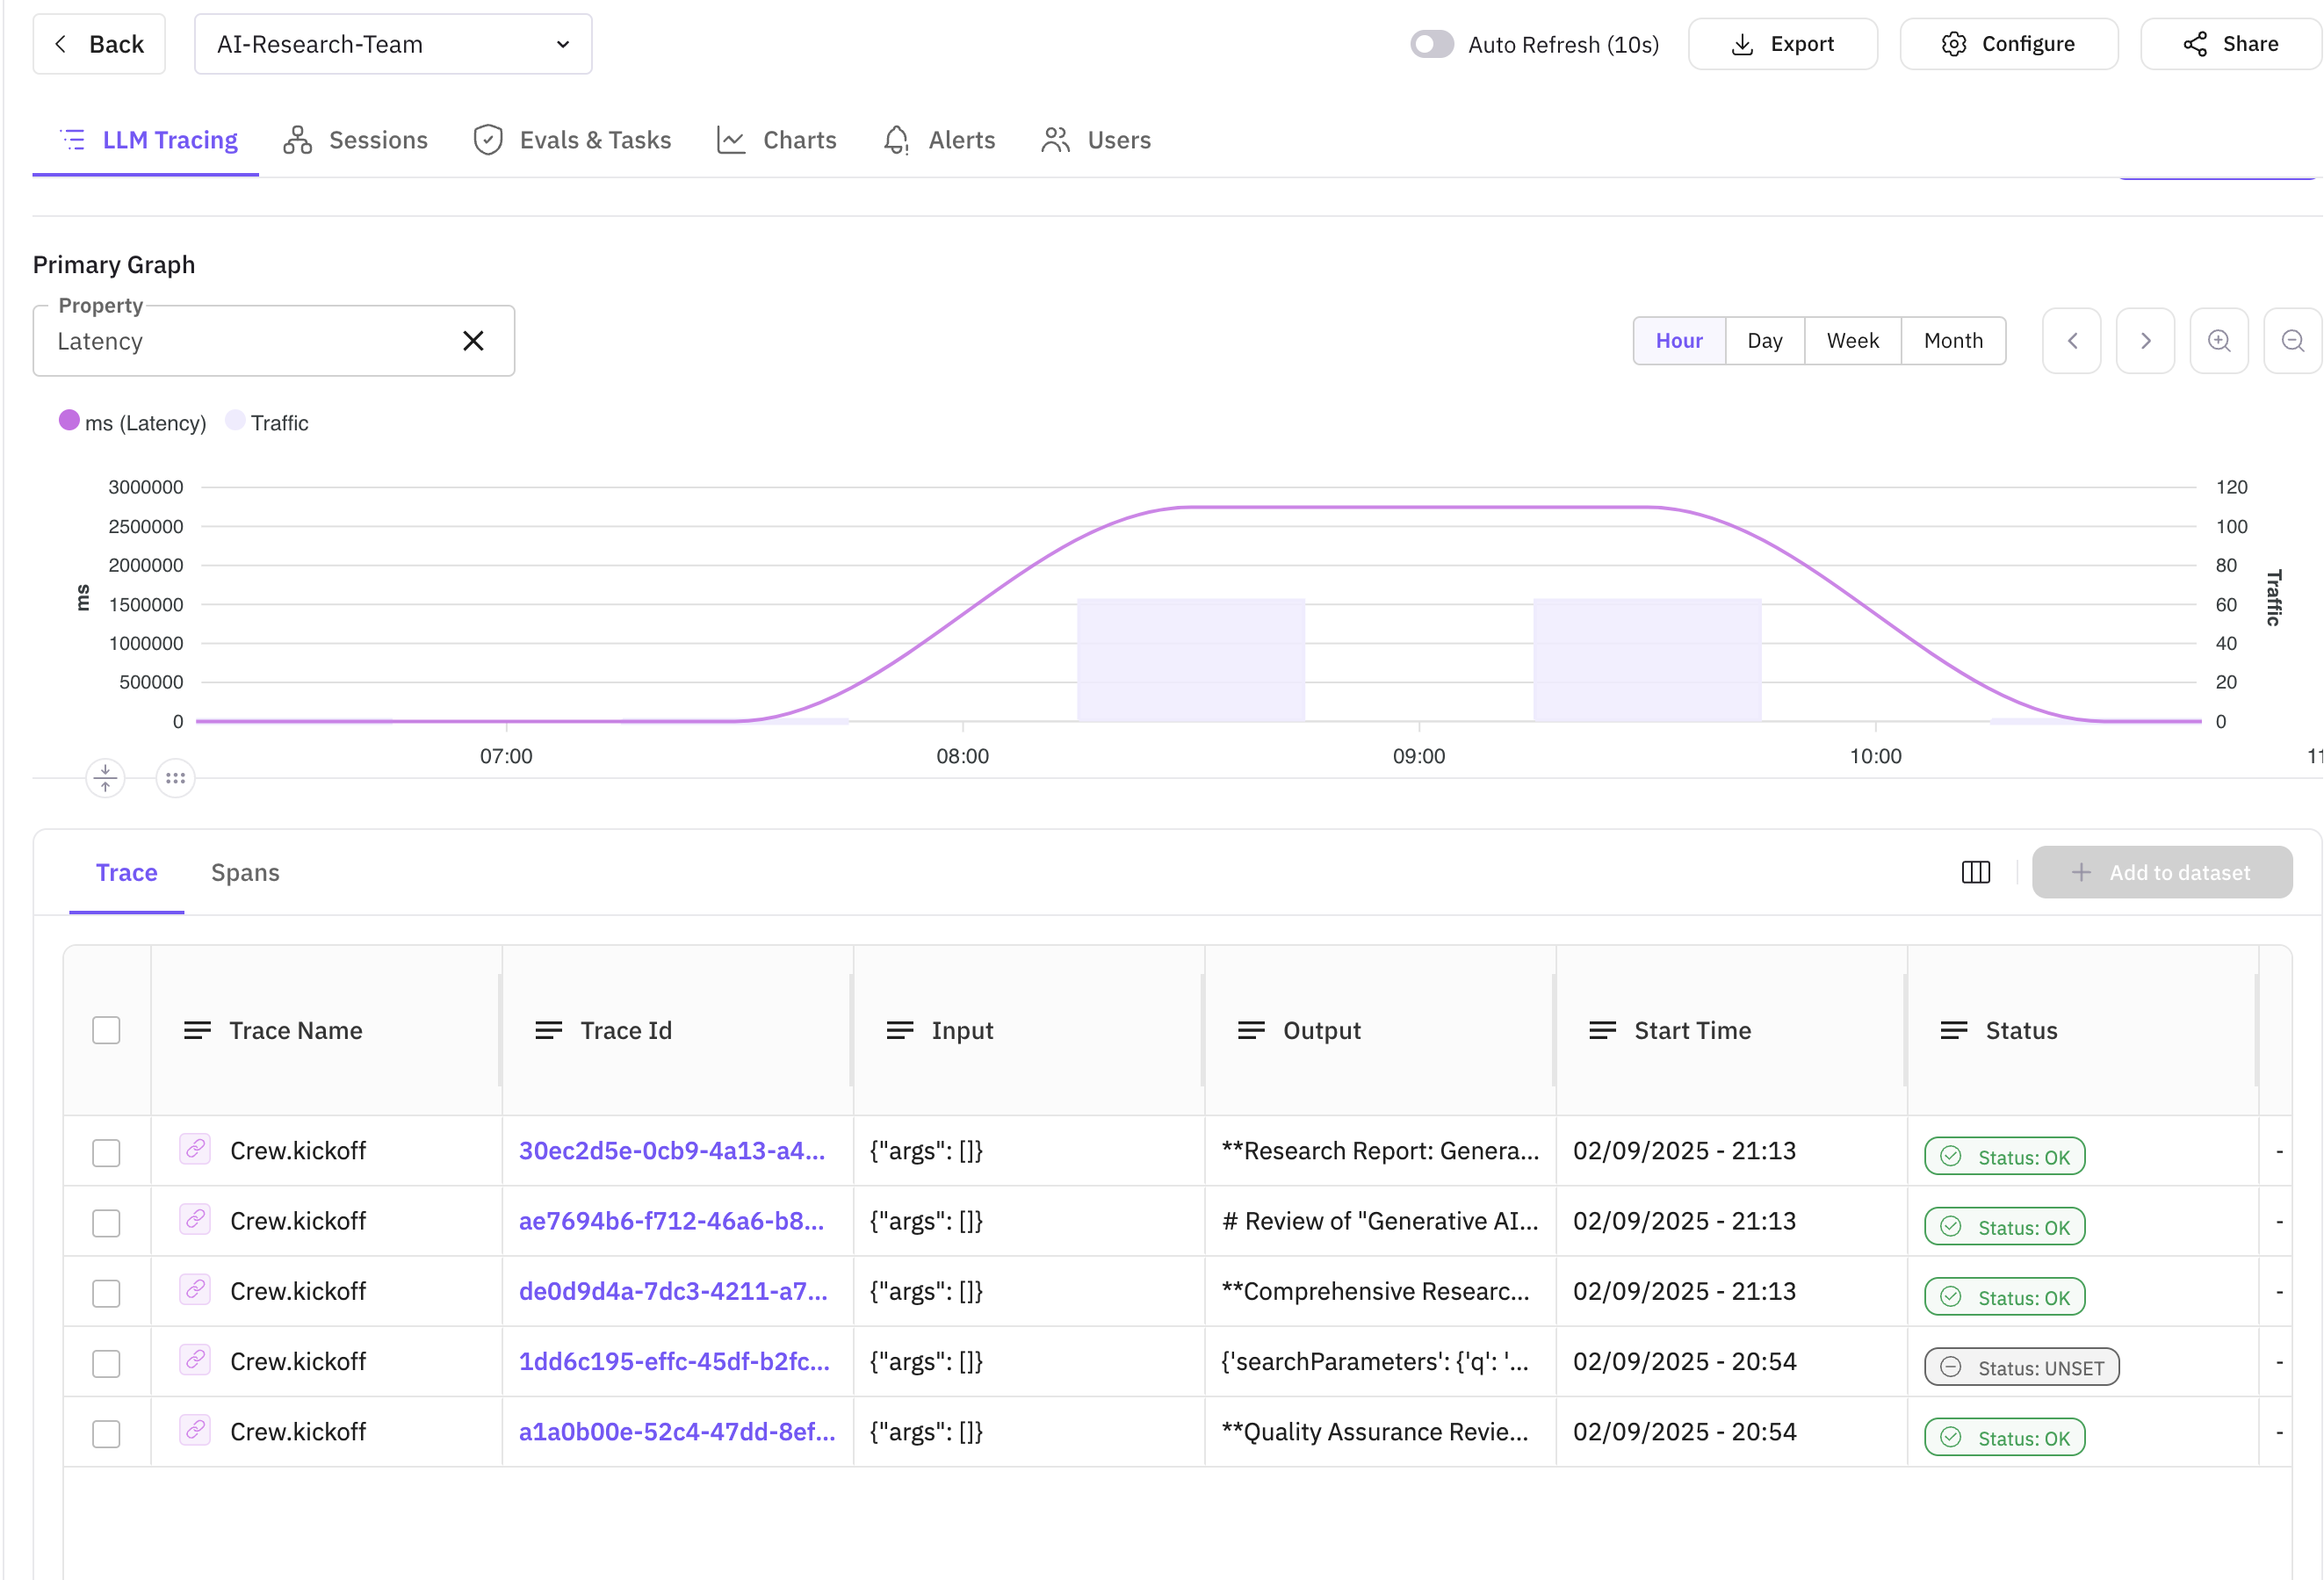
Task: Clear the Latency property filter
Action: click(473, 340)
